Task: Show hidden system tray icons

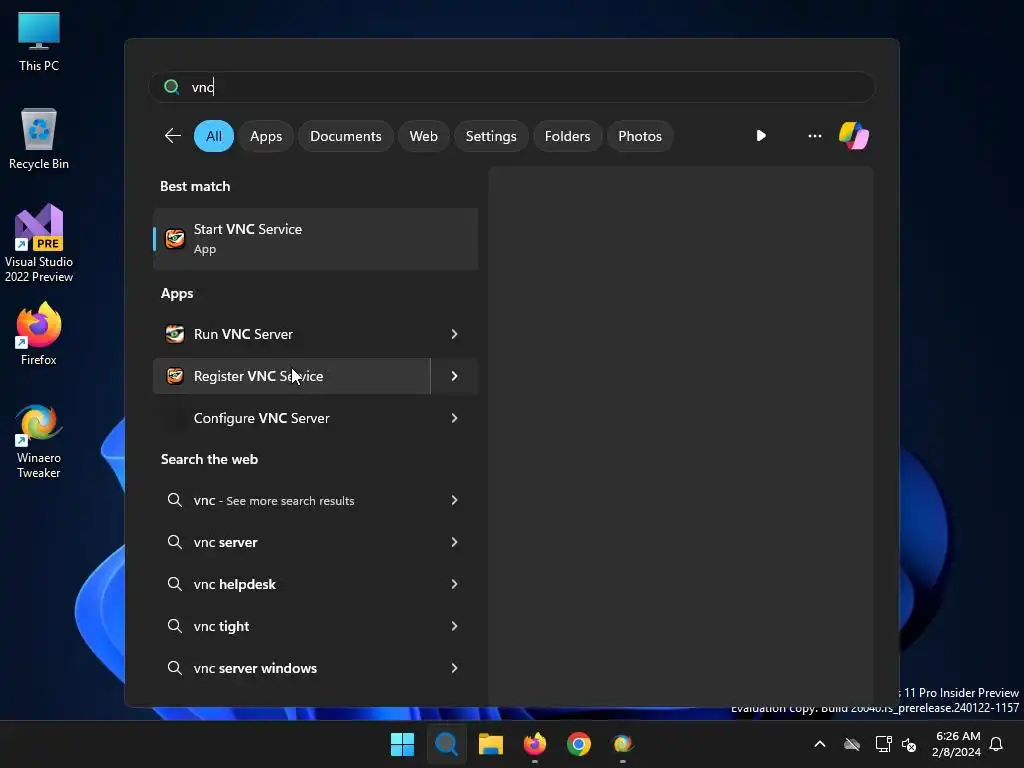Action: coord(820,744)
